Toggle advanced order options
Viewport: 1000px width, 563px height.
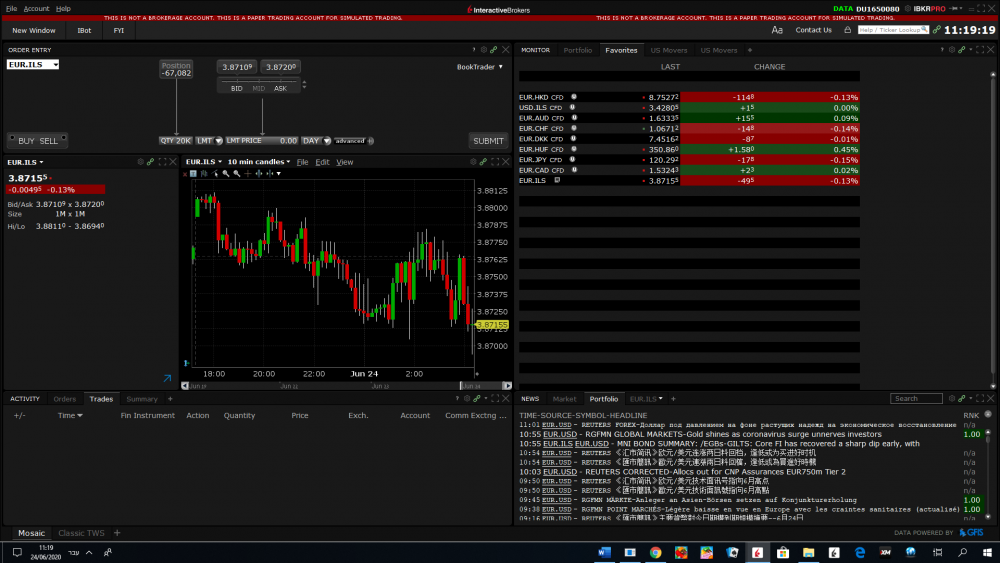pos(353,141)
